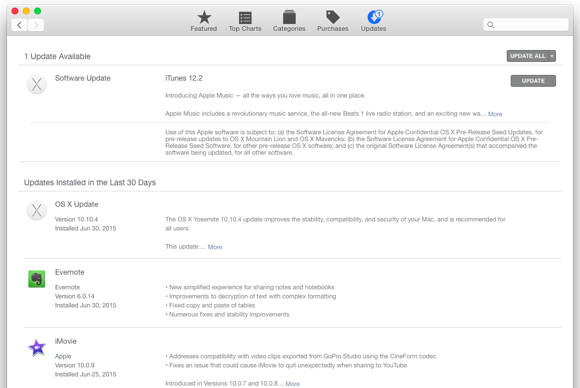Click the Evernote app title
The height and width of the screenshot is (388, 580).
(x=70, y=272)
